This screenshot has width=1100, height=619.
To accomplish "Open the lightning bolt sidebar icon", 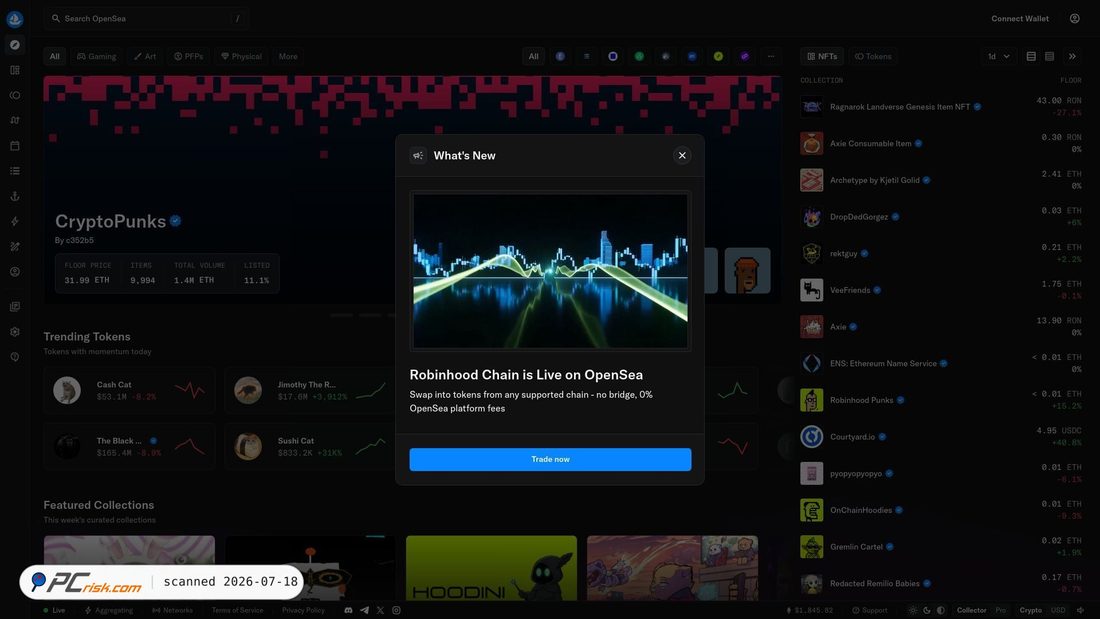I will click(15, 222).
